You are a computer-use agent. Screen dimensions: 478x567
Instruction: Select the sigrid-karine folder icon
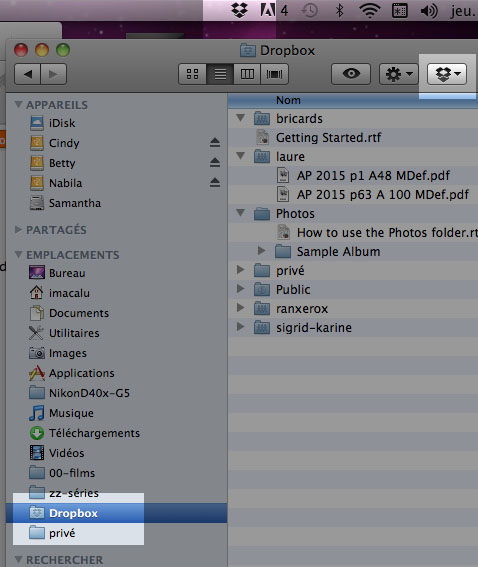click(x=262, y=327)
